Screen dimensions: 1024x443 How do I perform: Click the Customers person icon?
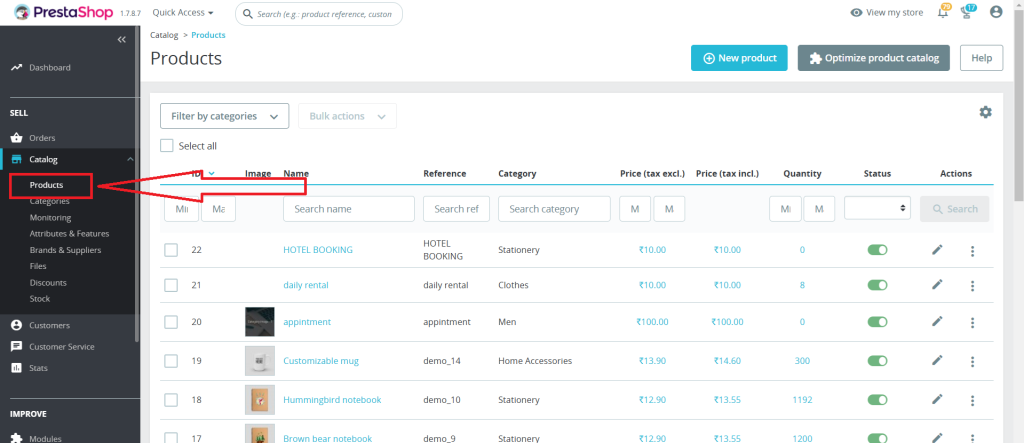[16, 325]
